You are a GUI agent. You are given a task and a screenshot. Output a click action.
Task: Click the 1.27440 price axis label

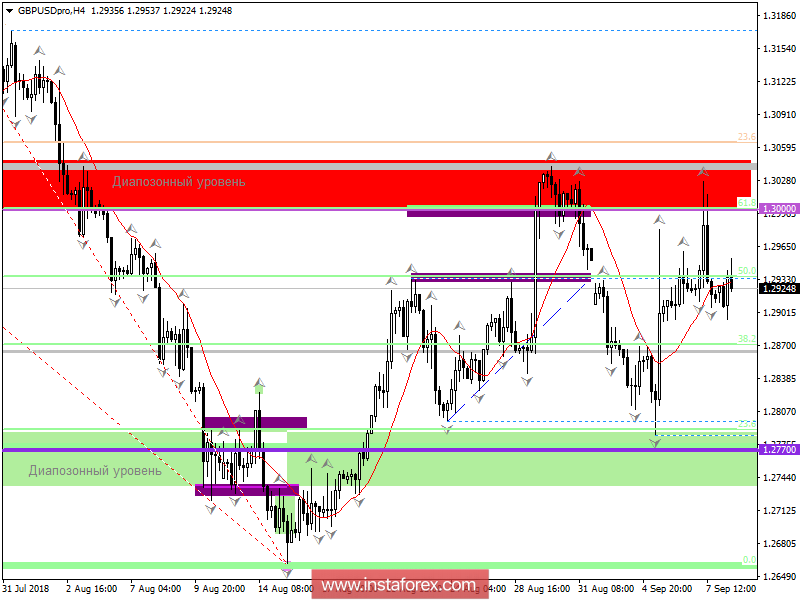click(x=779, y=478)
